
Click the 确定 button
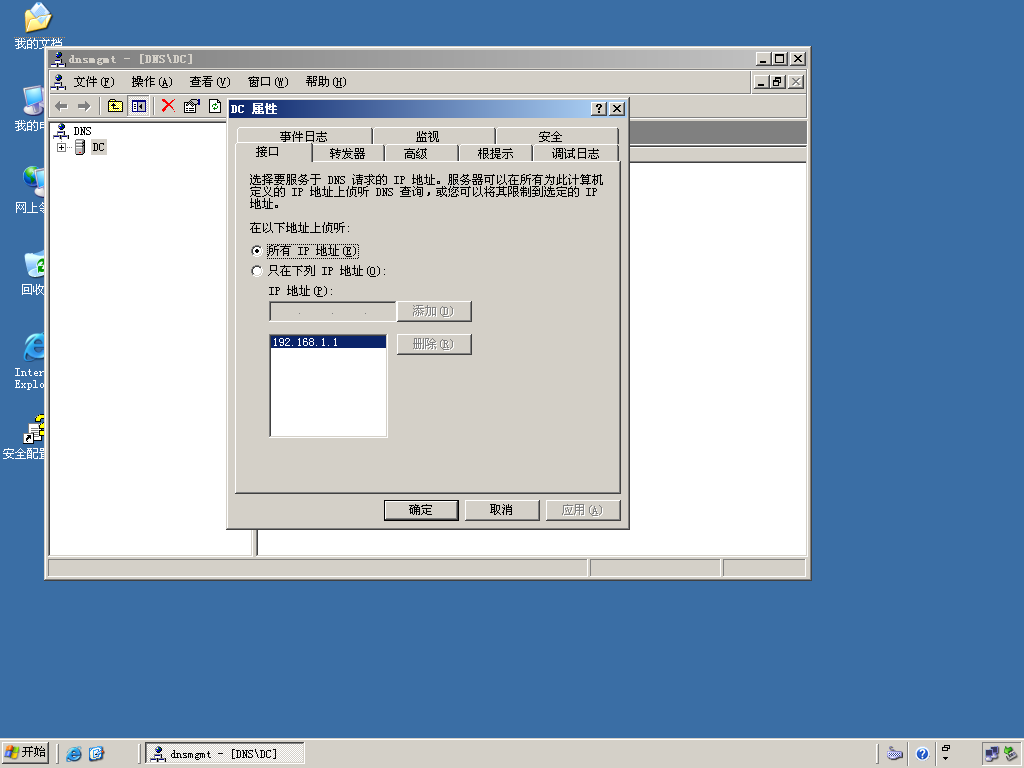point(421,510)
